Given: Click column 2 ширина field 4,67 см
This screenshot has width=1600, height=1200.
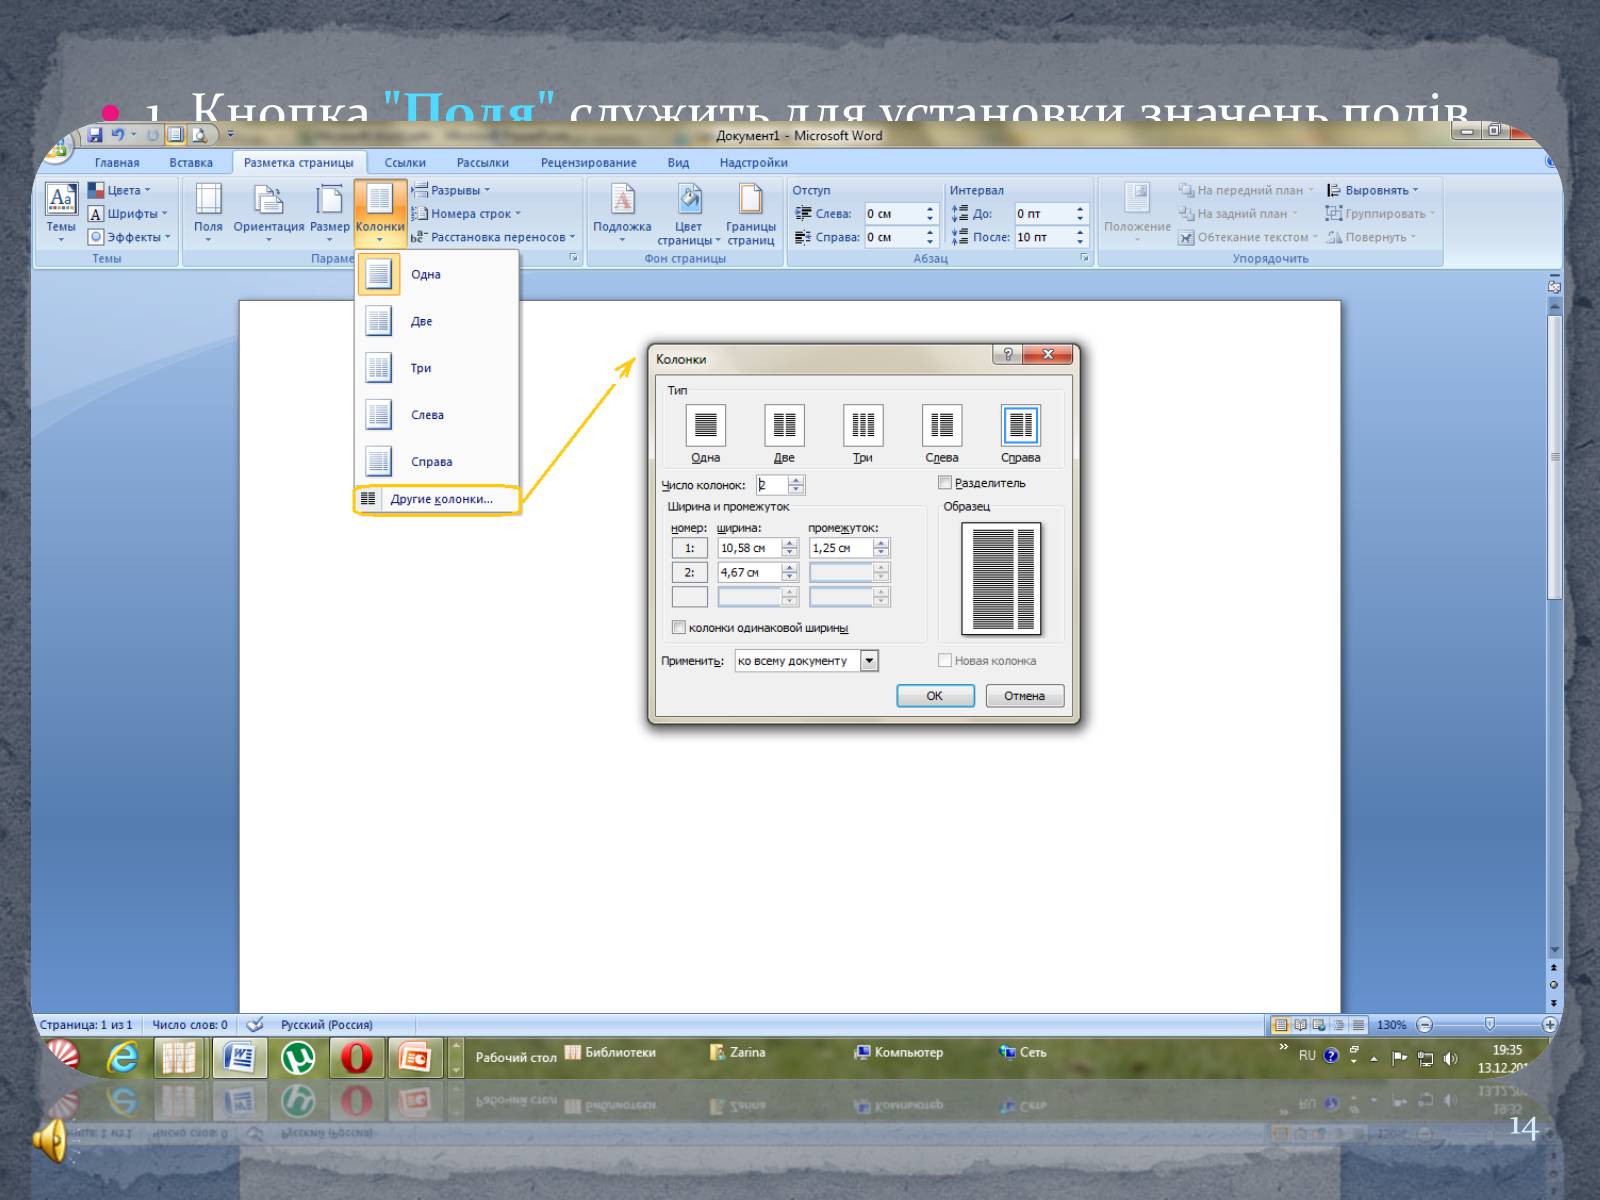Looking at the screenshot, I should click(x=750, y=572).
